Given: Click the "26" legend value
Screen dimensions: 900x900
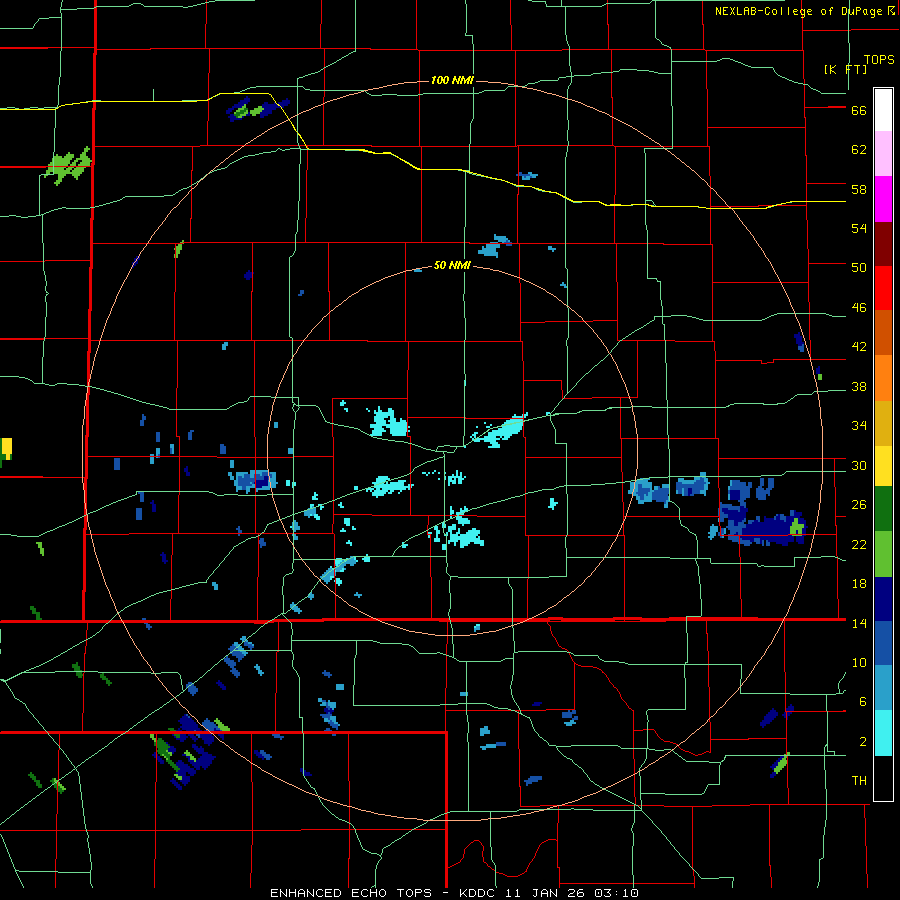Looking at the screenshot, I should tap(859, 505).
